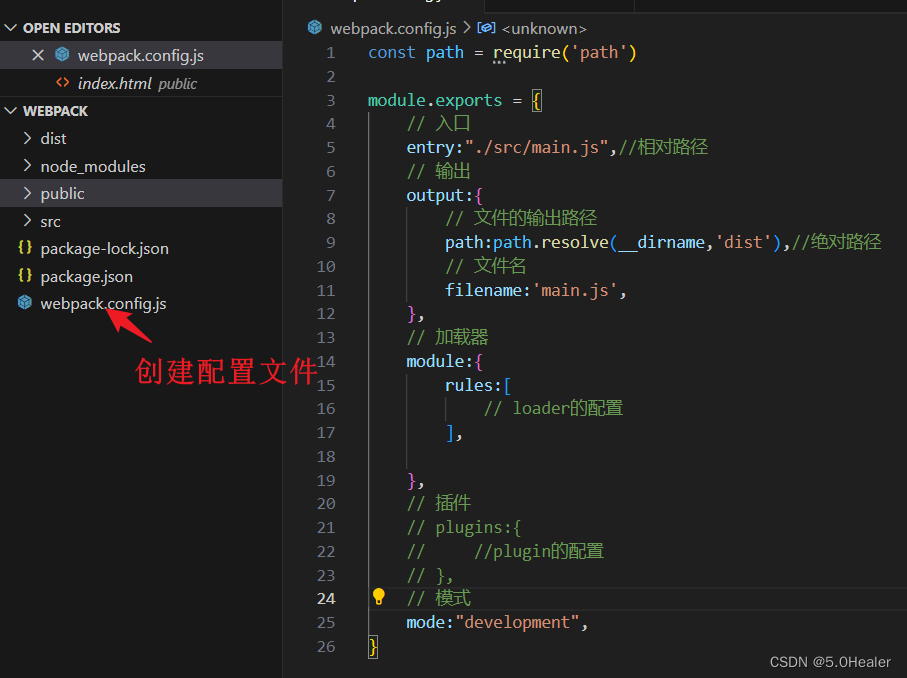Collapse the OPEN EDITORS section
This screenshot has width=907, height=678.
tap(11, 27)
